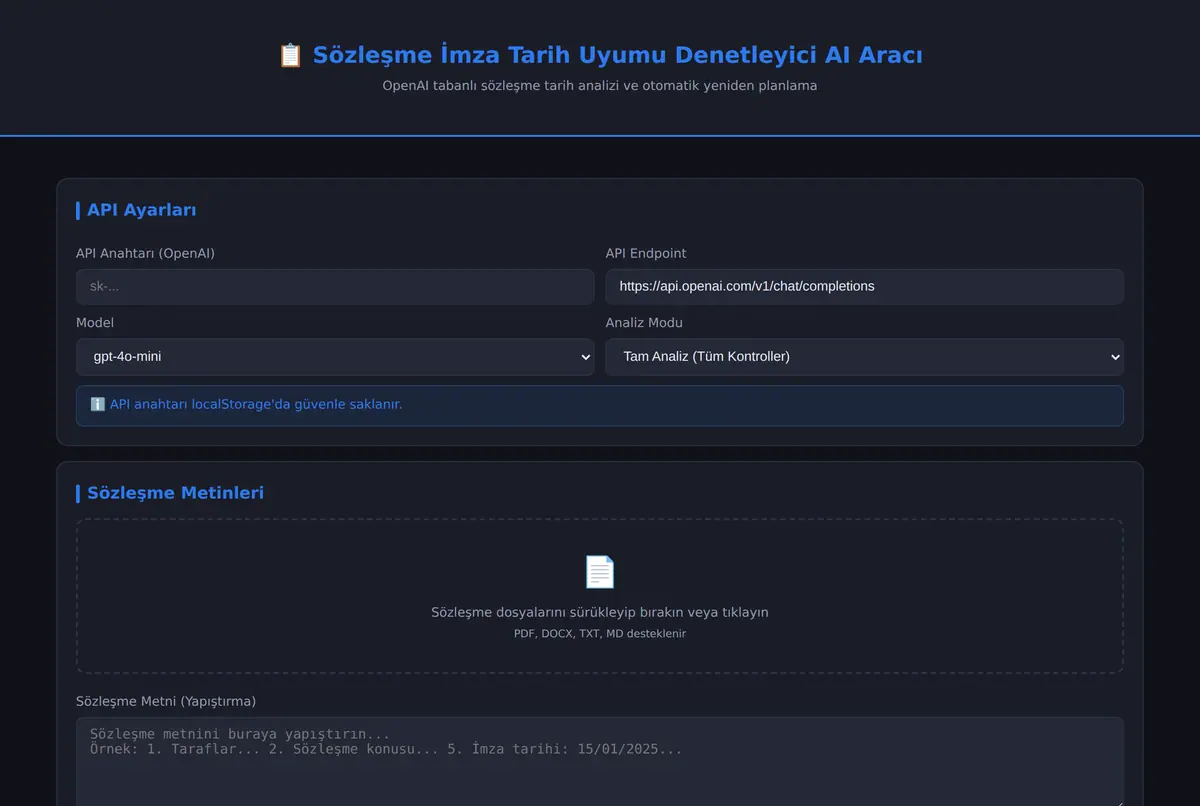Click the document icon in the upload area
The image size is (1200, 806).
[x=600, y=572]
